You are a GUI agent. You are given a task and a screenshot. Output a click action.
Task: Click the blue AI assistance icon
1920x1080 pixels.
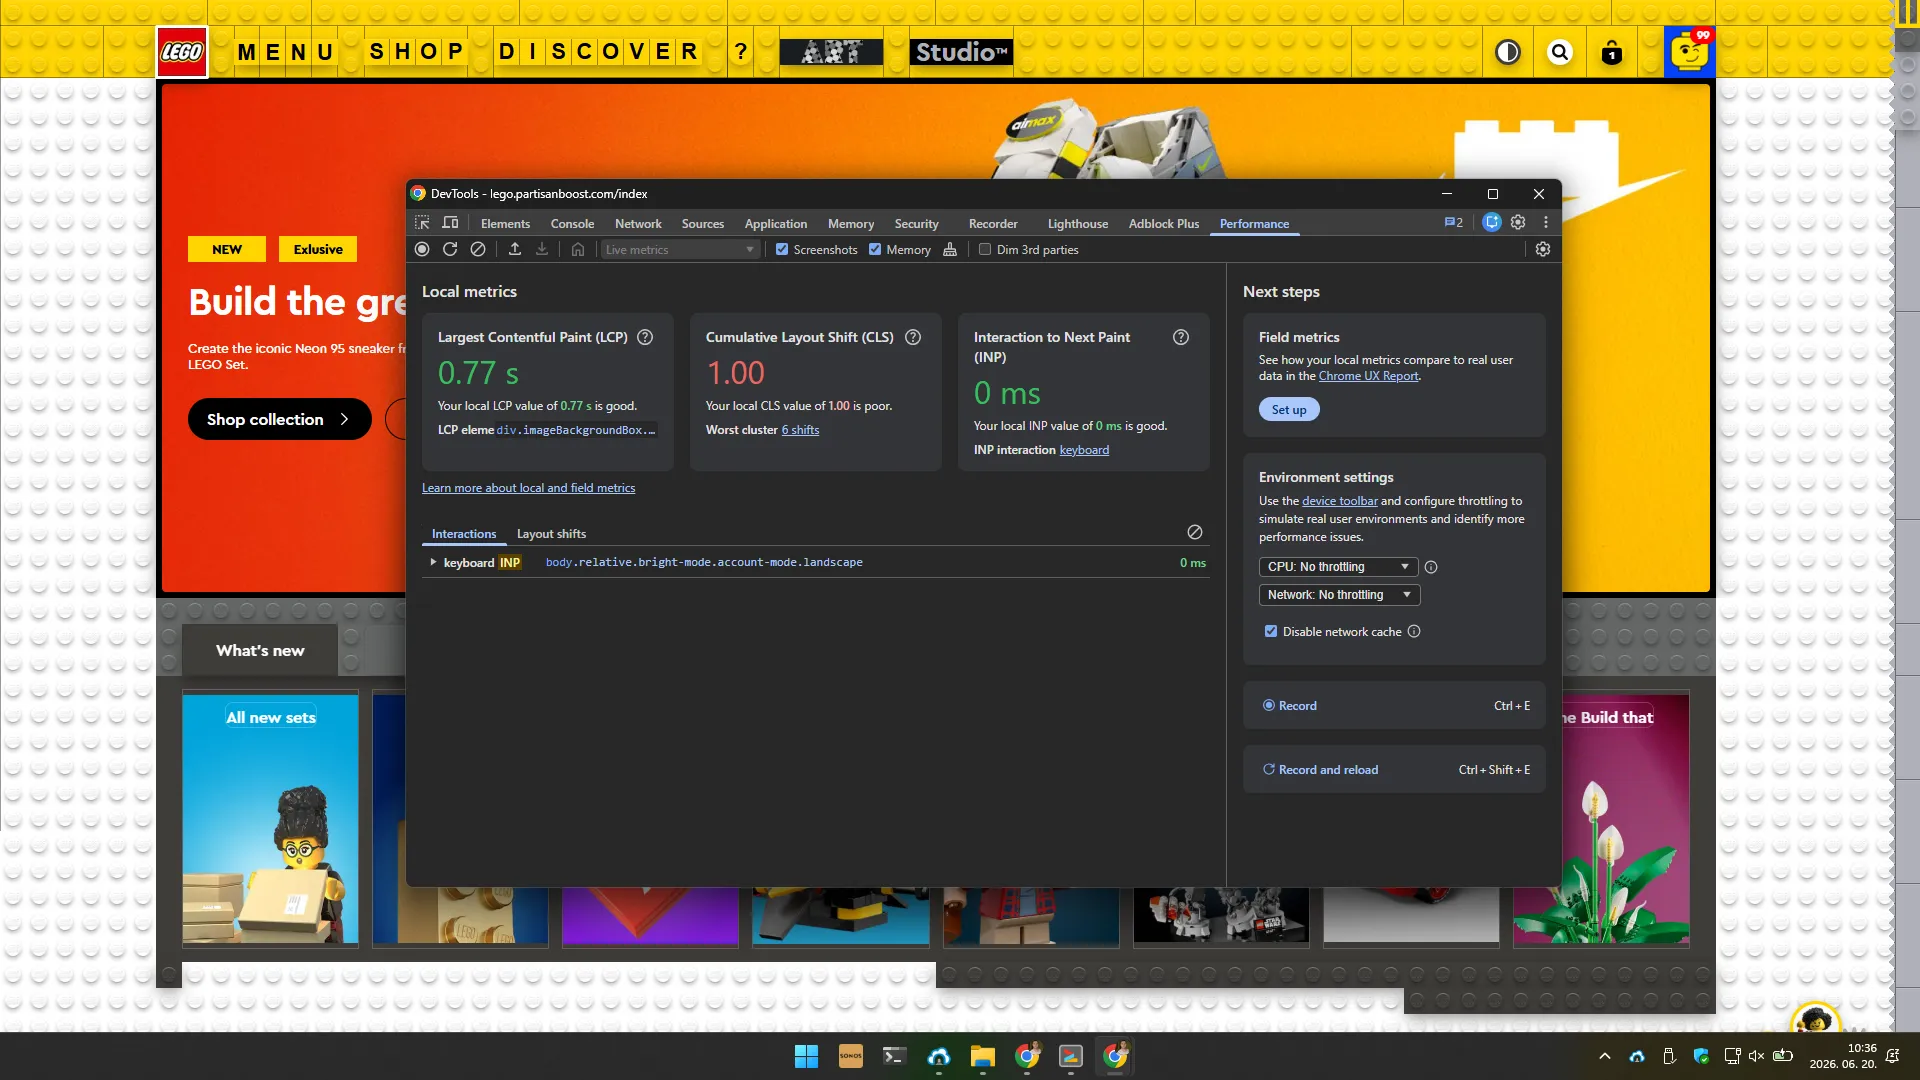tap(1492, 222)
